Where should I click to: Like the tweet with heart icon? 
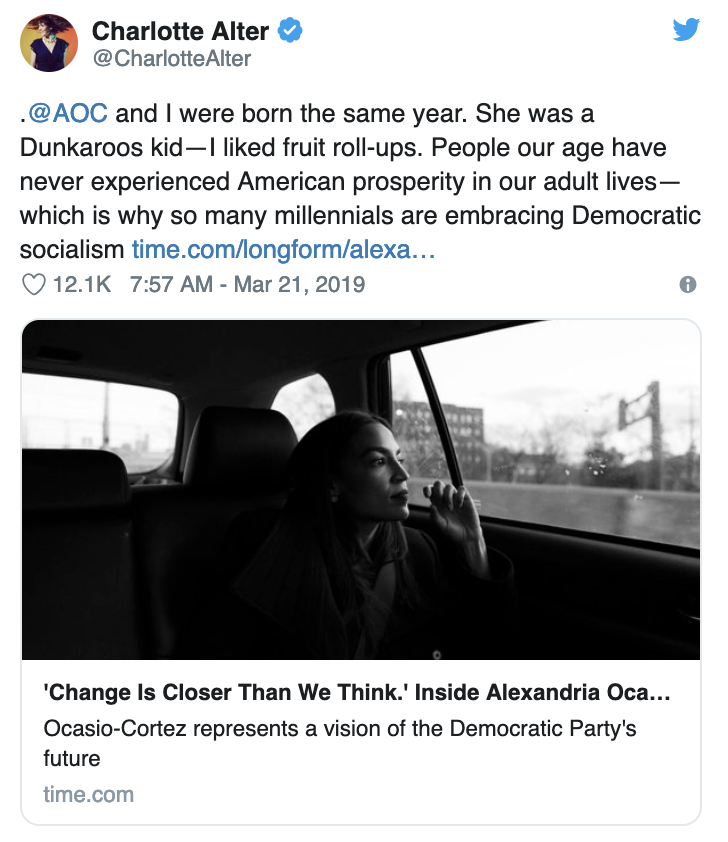(34, 284)
